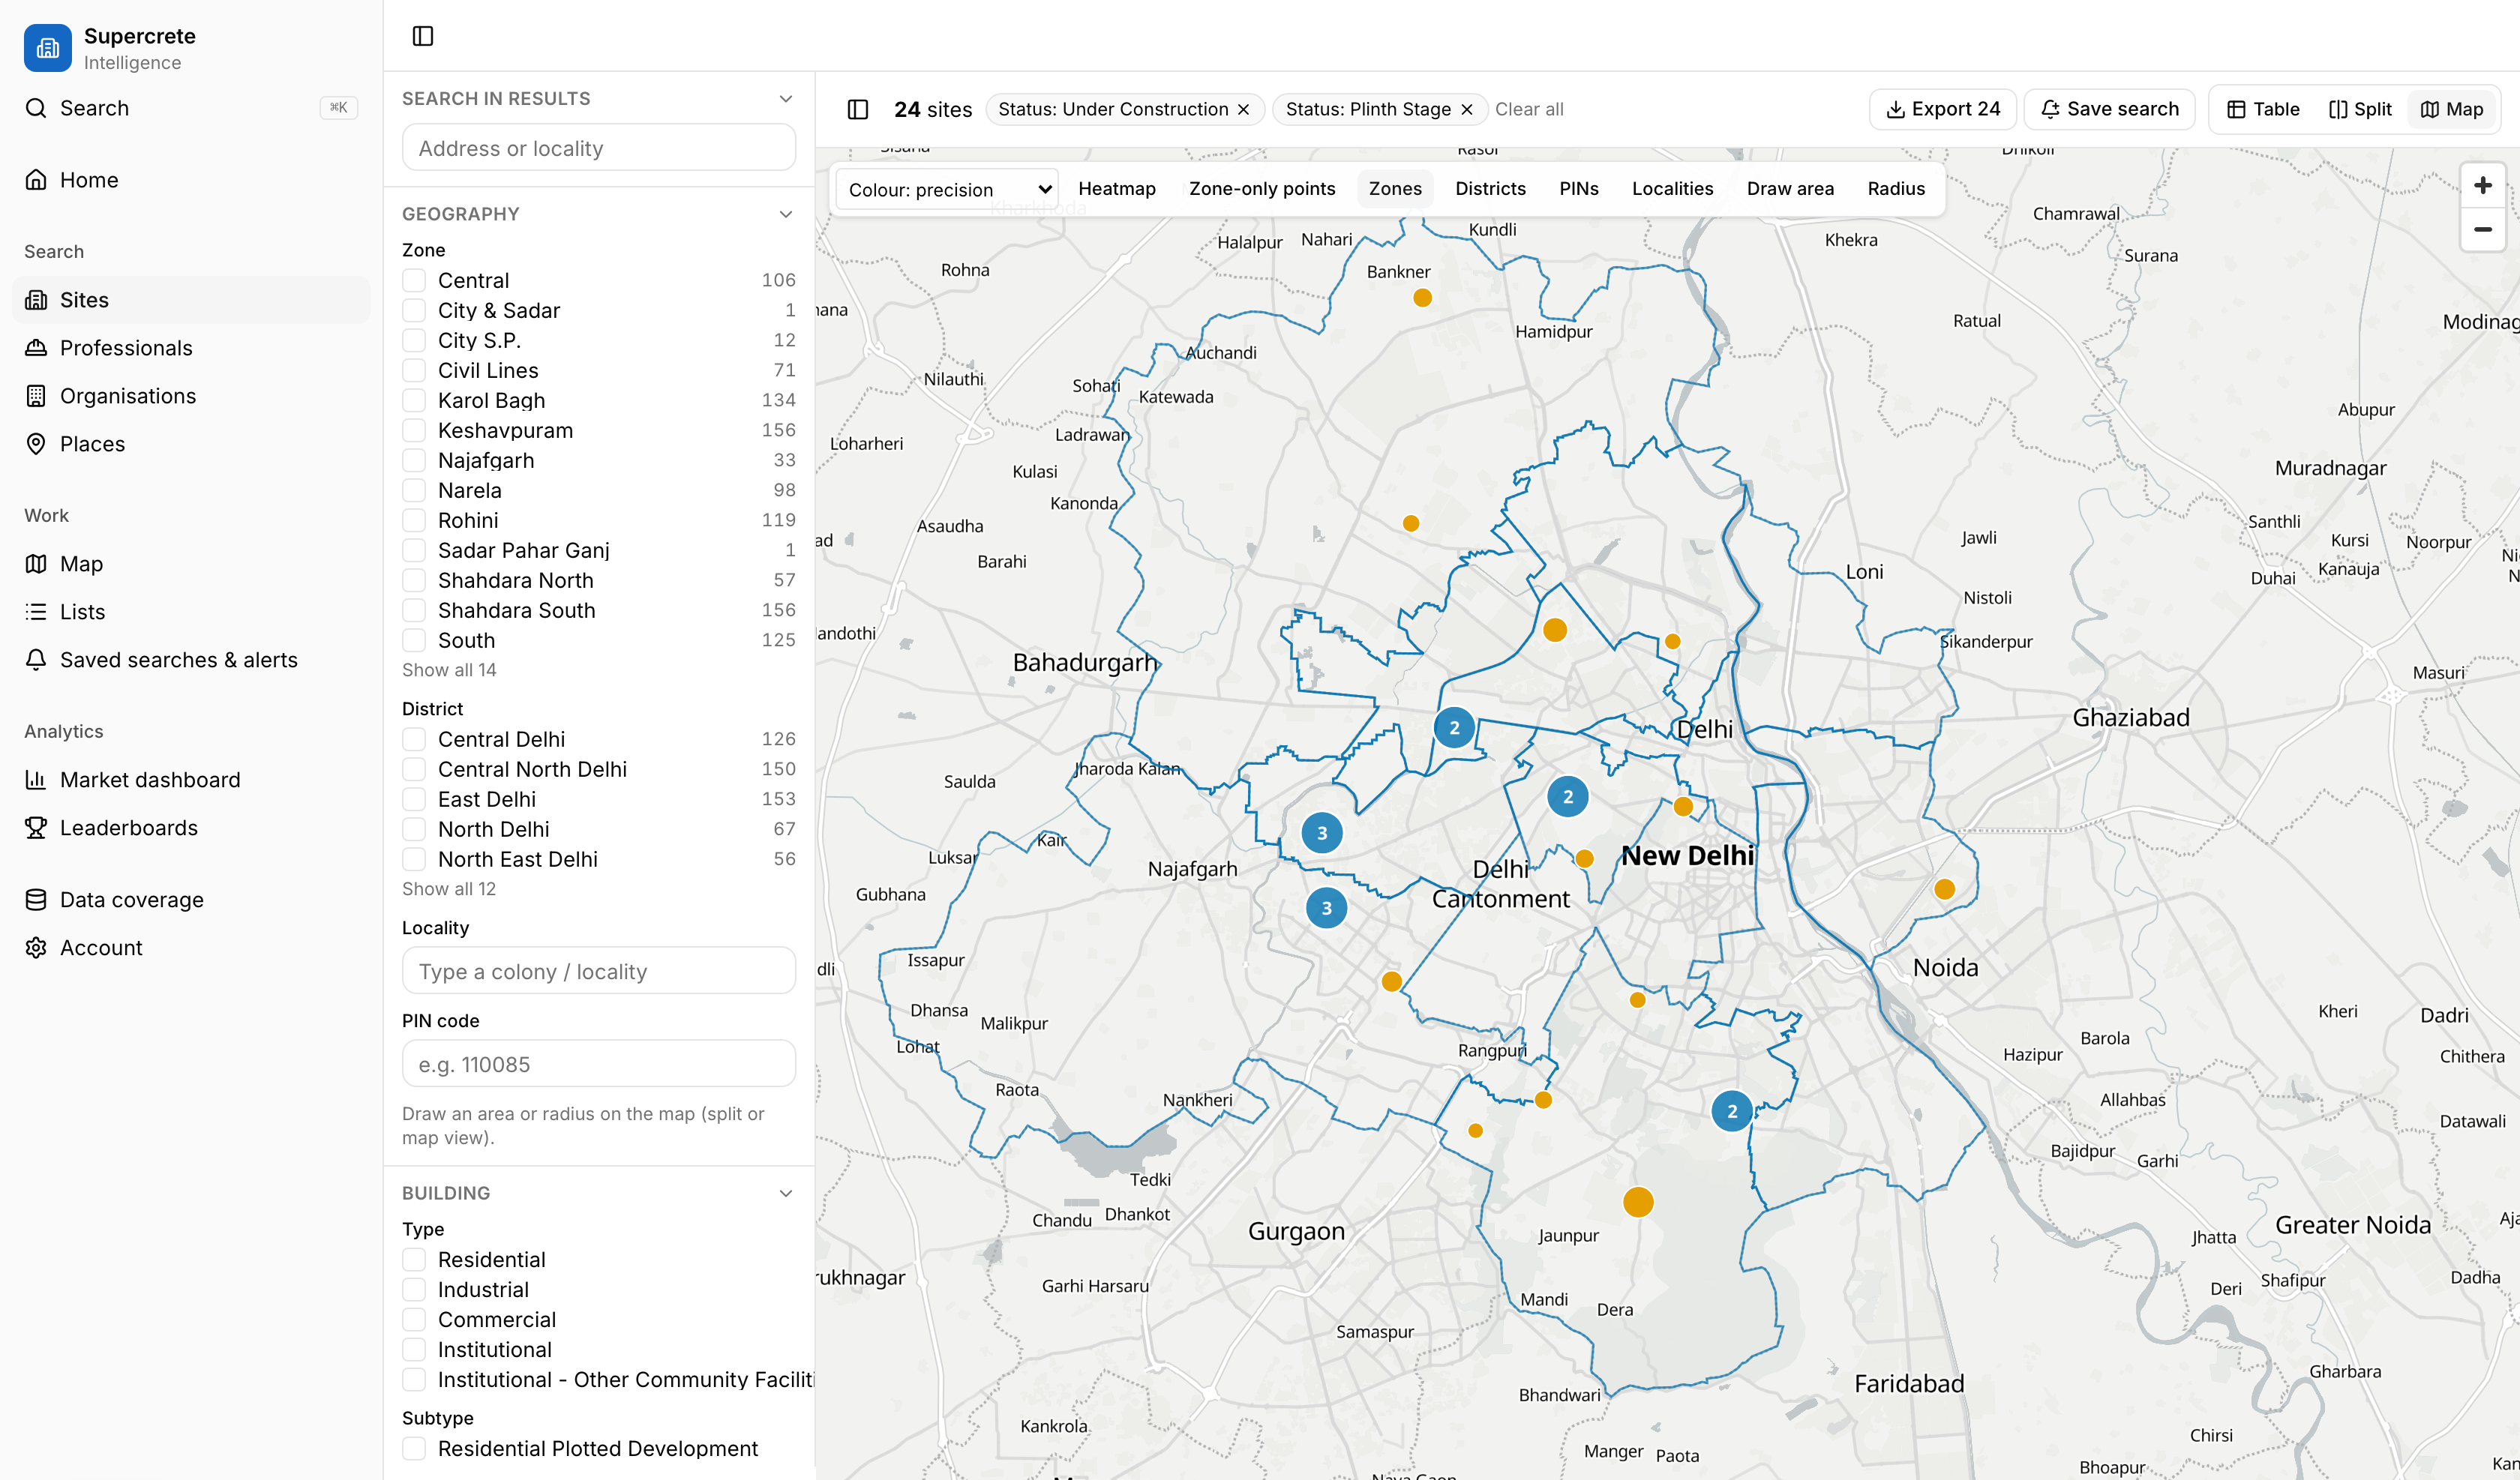Click Export 24 button

pyautogui.click(x=1943, y=109)
